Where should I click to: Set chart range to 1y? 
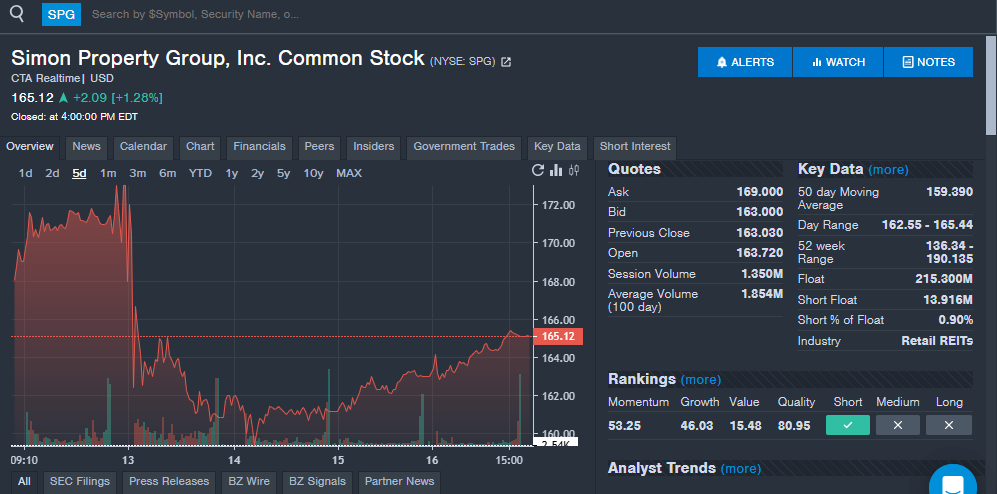231,174
